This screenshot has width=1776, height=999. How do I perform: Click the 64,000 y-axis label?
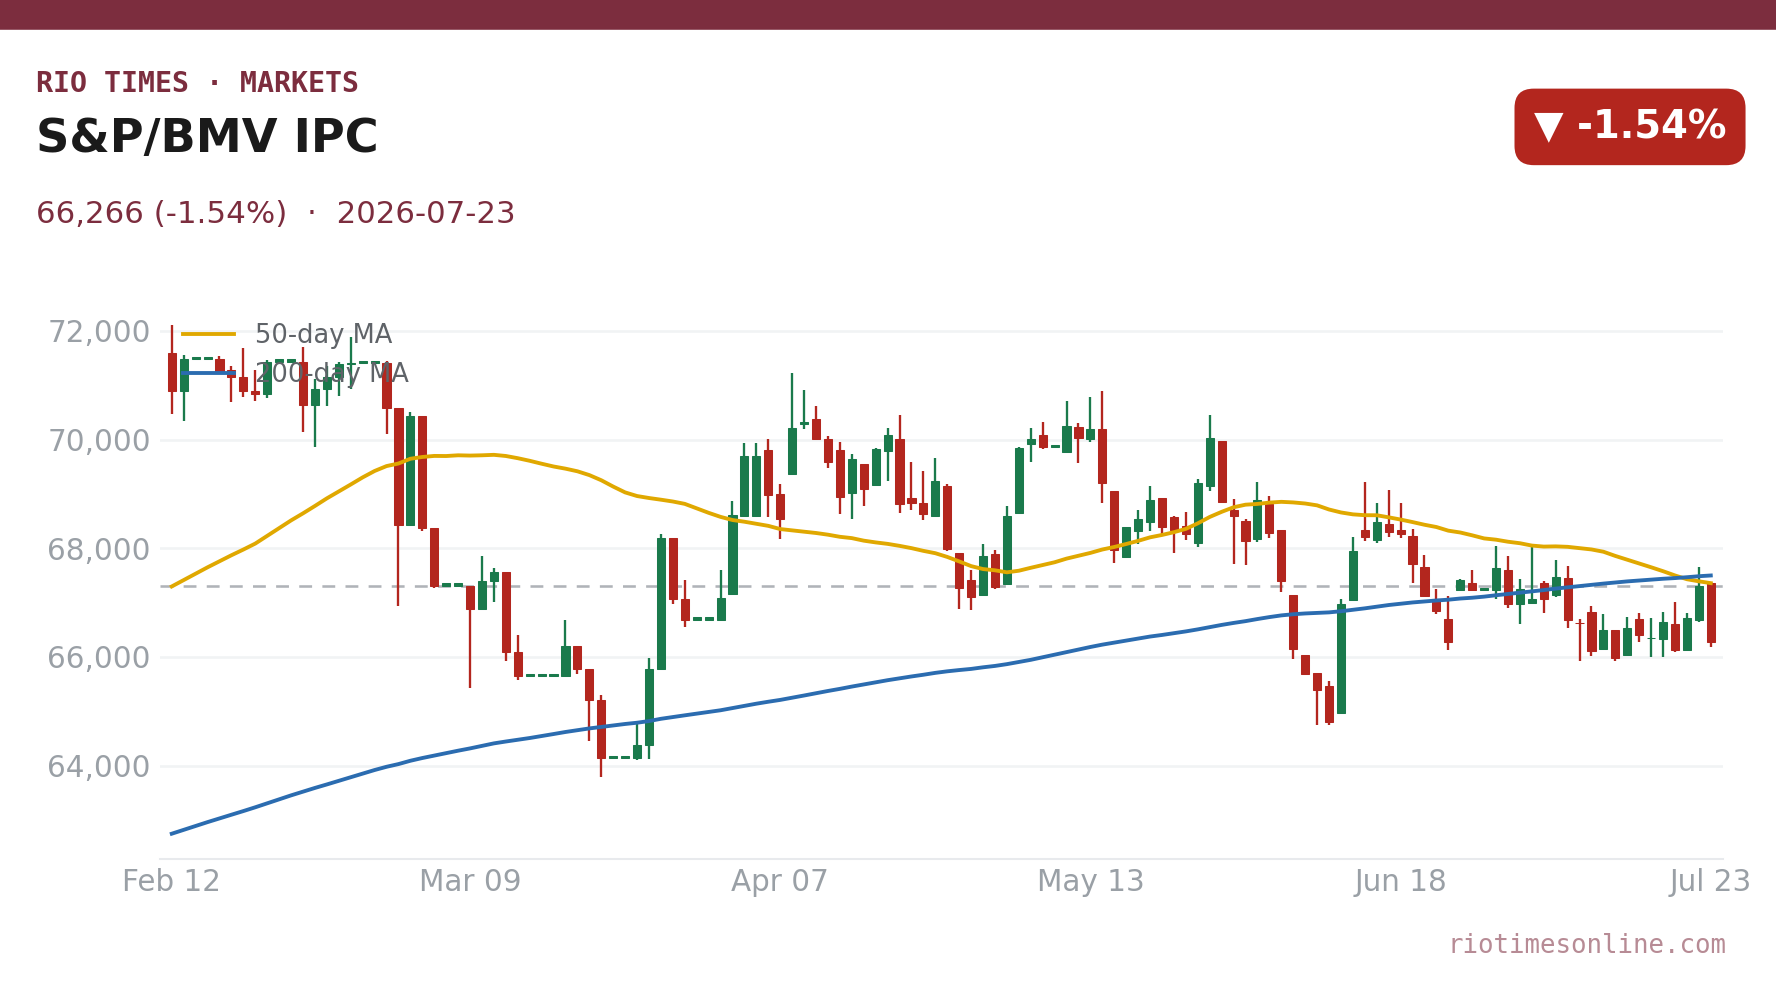click(99, 767)
